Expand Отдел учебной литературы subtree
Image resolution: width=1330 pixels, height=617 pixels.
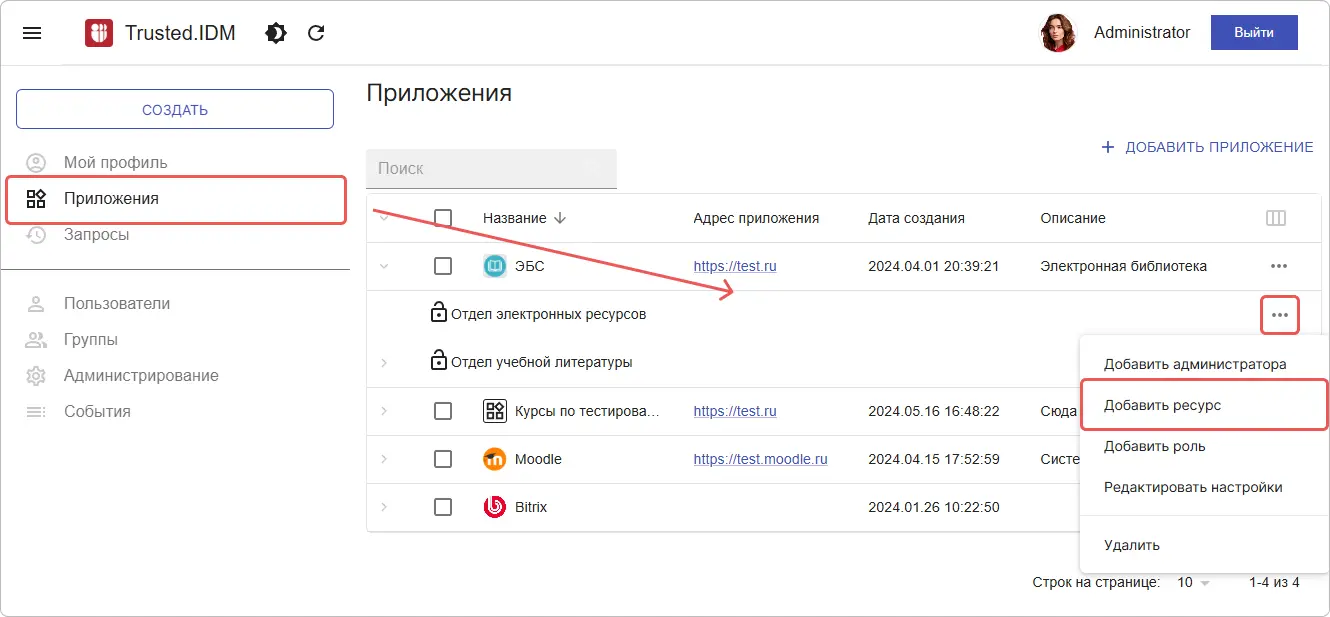pos(384,362)
